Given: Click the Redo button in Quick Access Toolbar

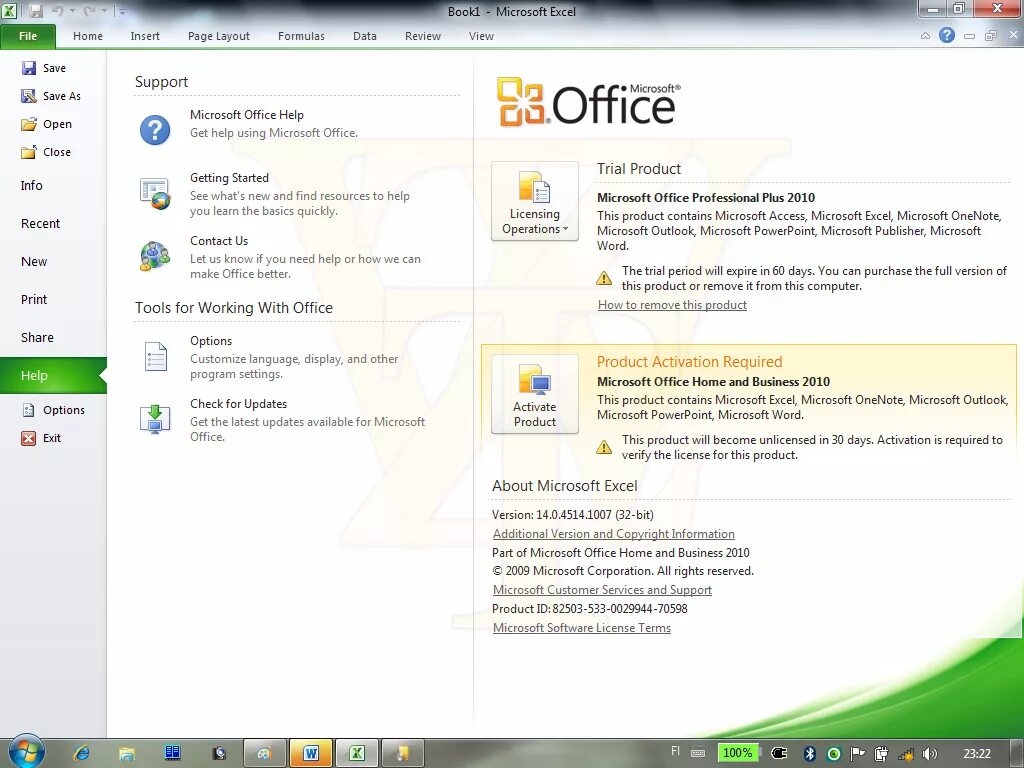Looking at the screenshot, I should point(89,11).
